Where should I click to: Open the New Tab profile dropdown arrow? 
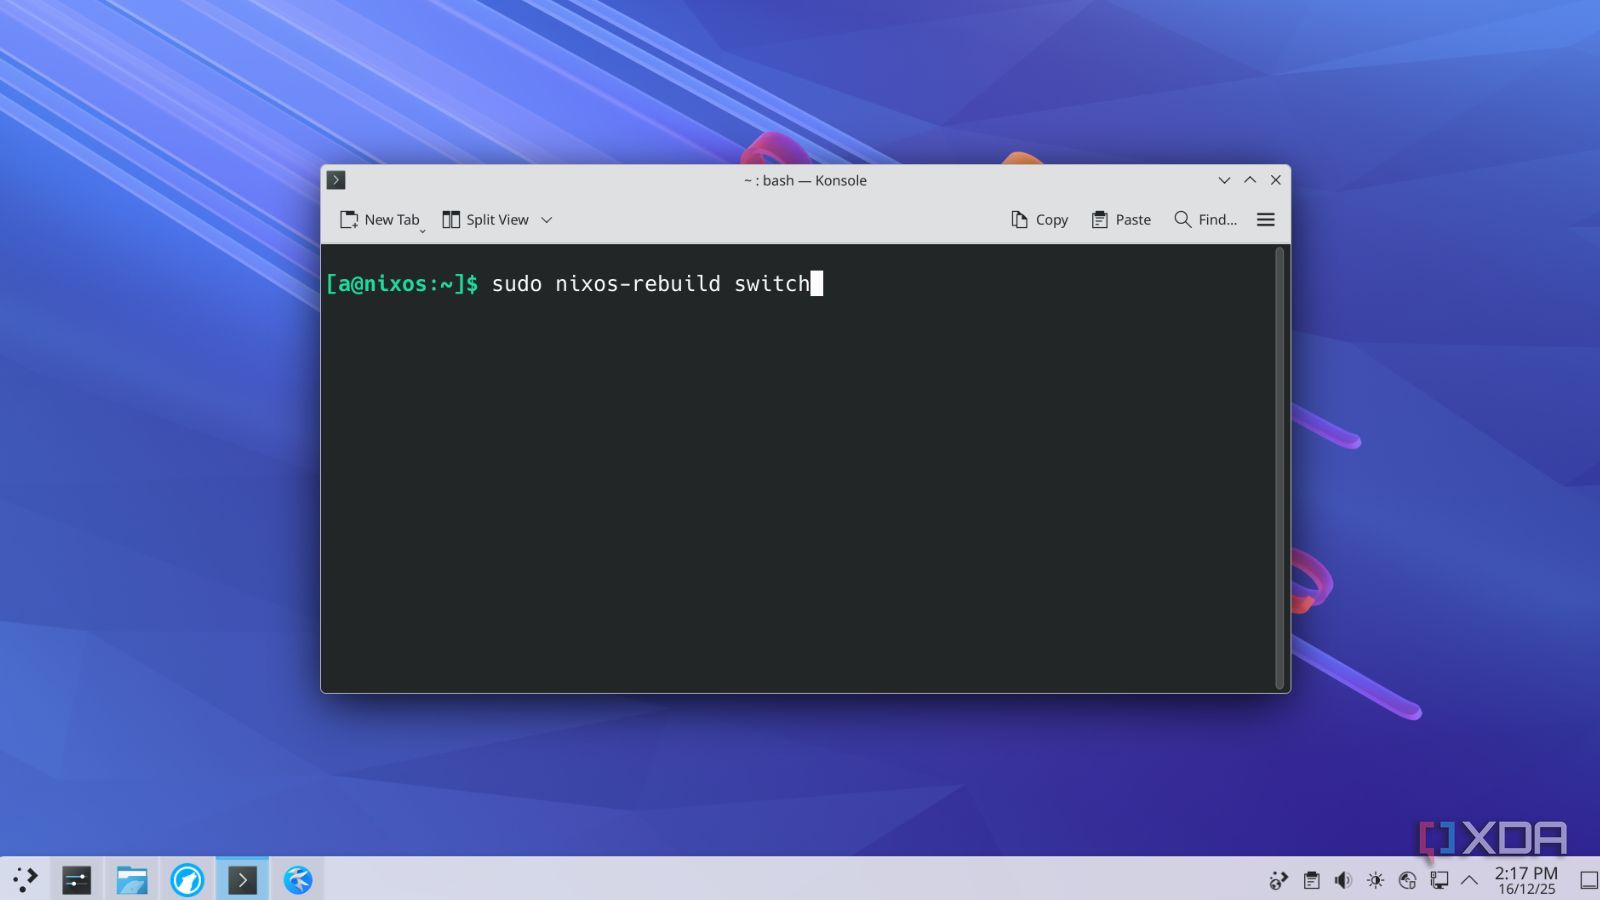click(422, 231)
